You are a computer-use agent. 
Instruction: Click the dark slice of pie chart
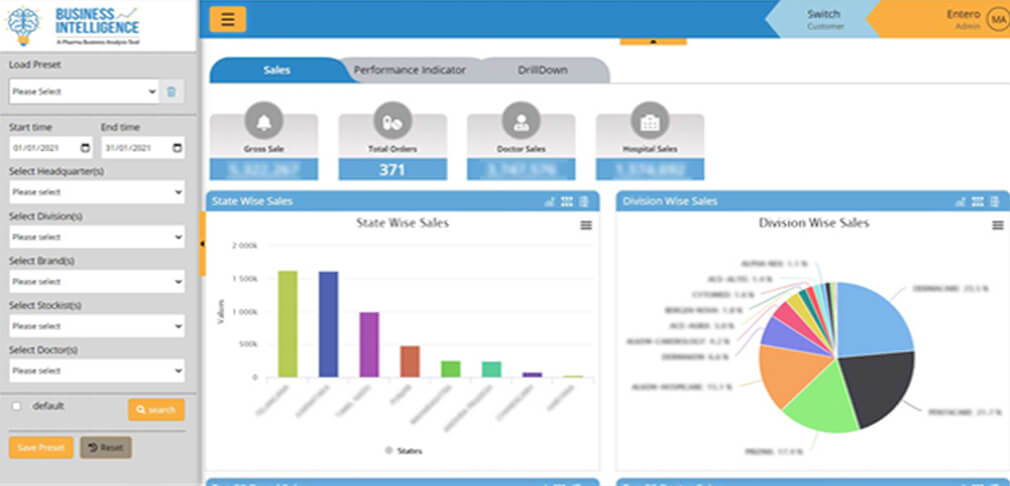point(877,375)
